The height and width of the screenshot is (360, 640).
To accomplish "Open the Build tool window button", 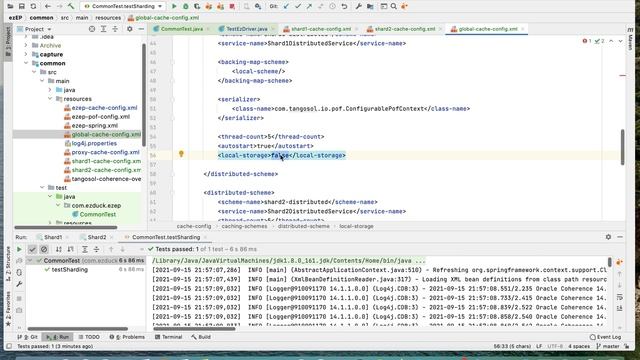I will pyautogui.click(x=201, y=337).
